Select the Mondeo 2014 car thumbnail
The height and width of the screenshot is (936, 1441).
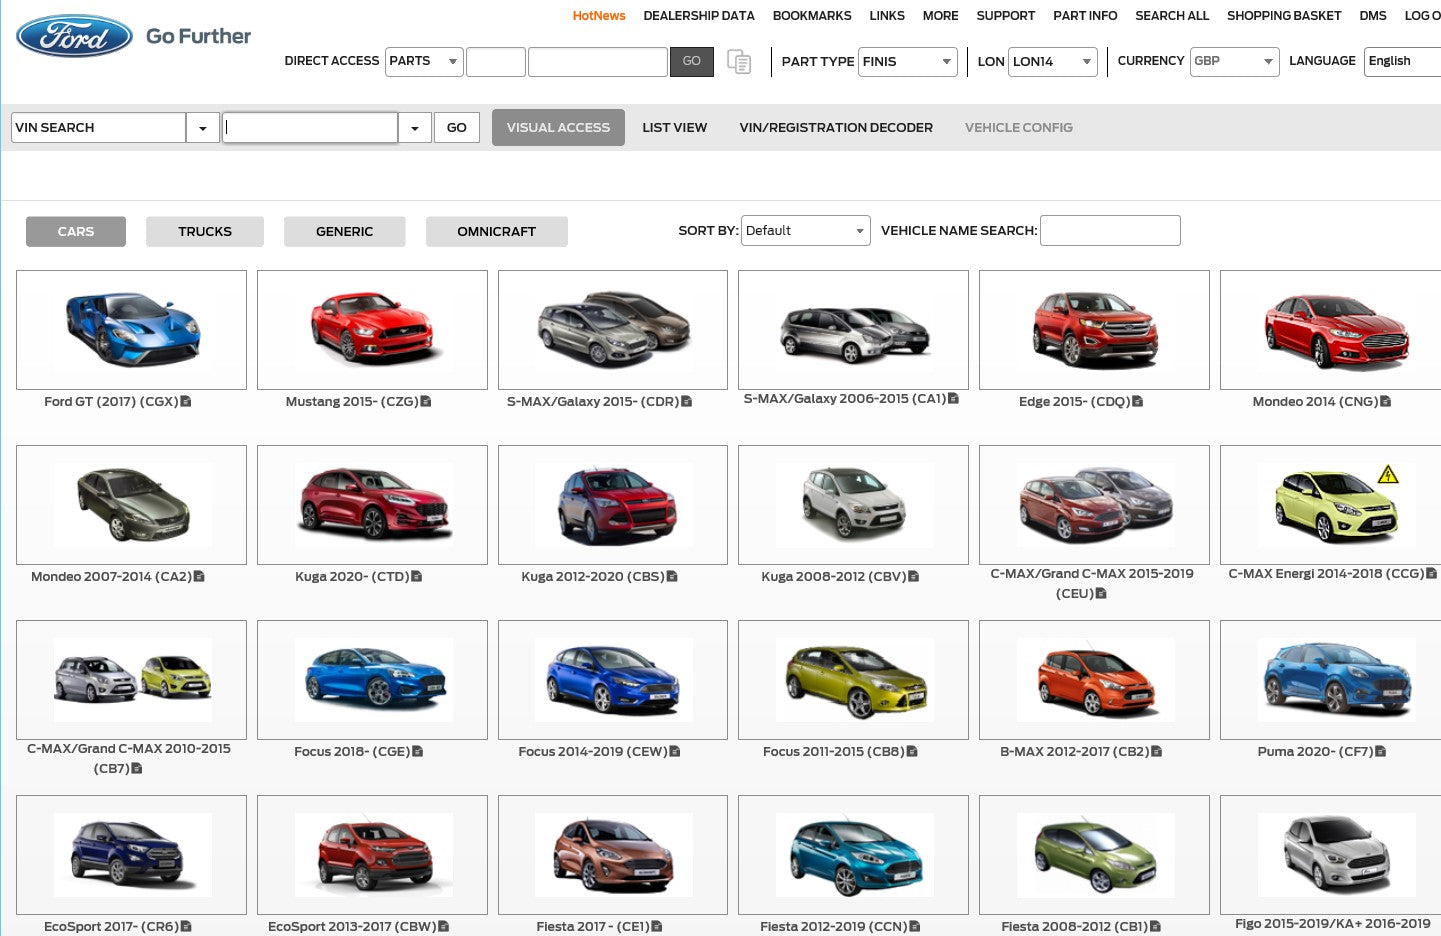click(1334, 331)
